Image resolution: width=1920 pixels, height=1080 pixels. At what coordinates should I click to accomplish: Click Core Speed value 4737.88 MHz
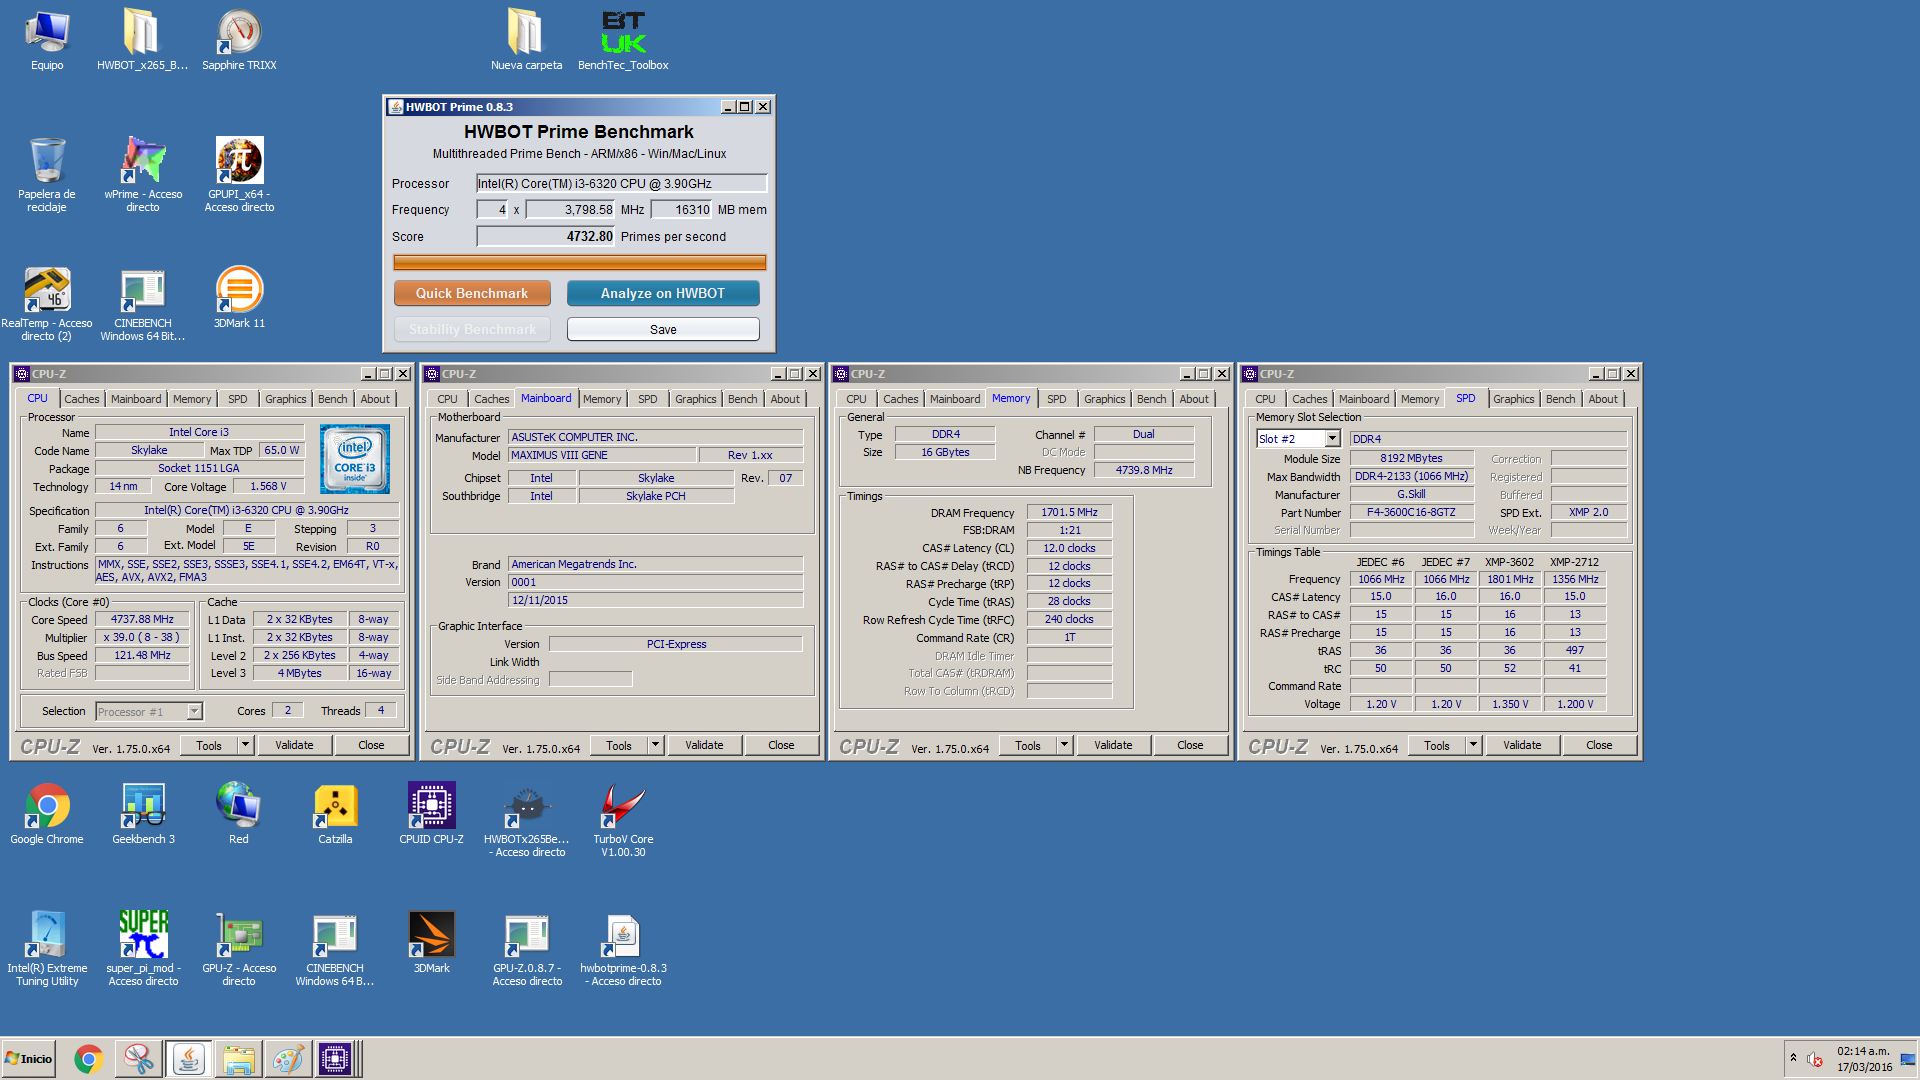click(x=143, y=620)
